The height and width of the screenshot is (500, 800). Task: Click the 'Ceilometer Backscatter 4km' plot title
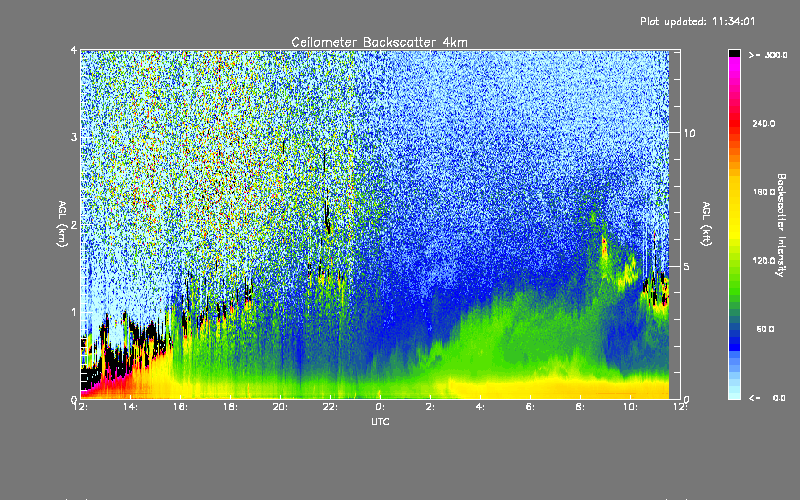coord(379,42)
